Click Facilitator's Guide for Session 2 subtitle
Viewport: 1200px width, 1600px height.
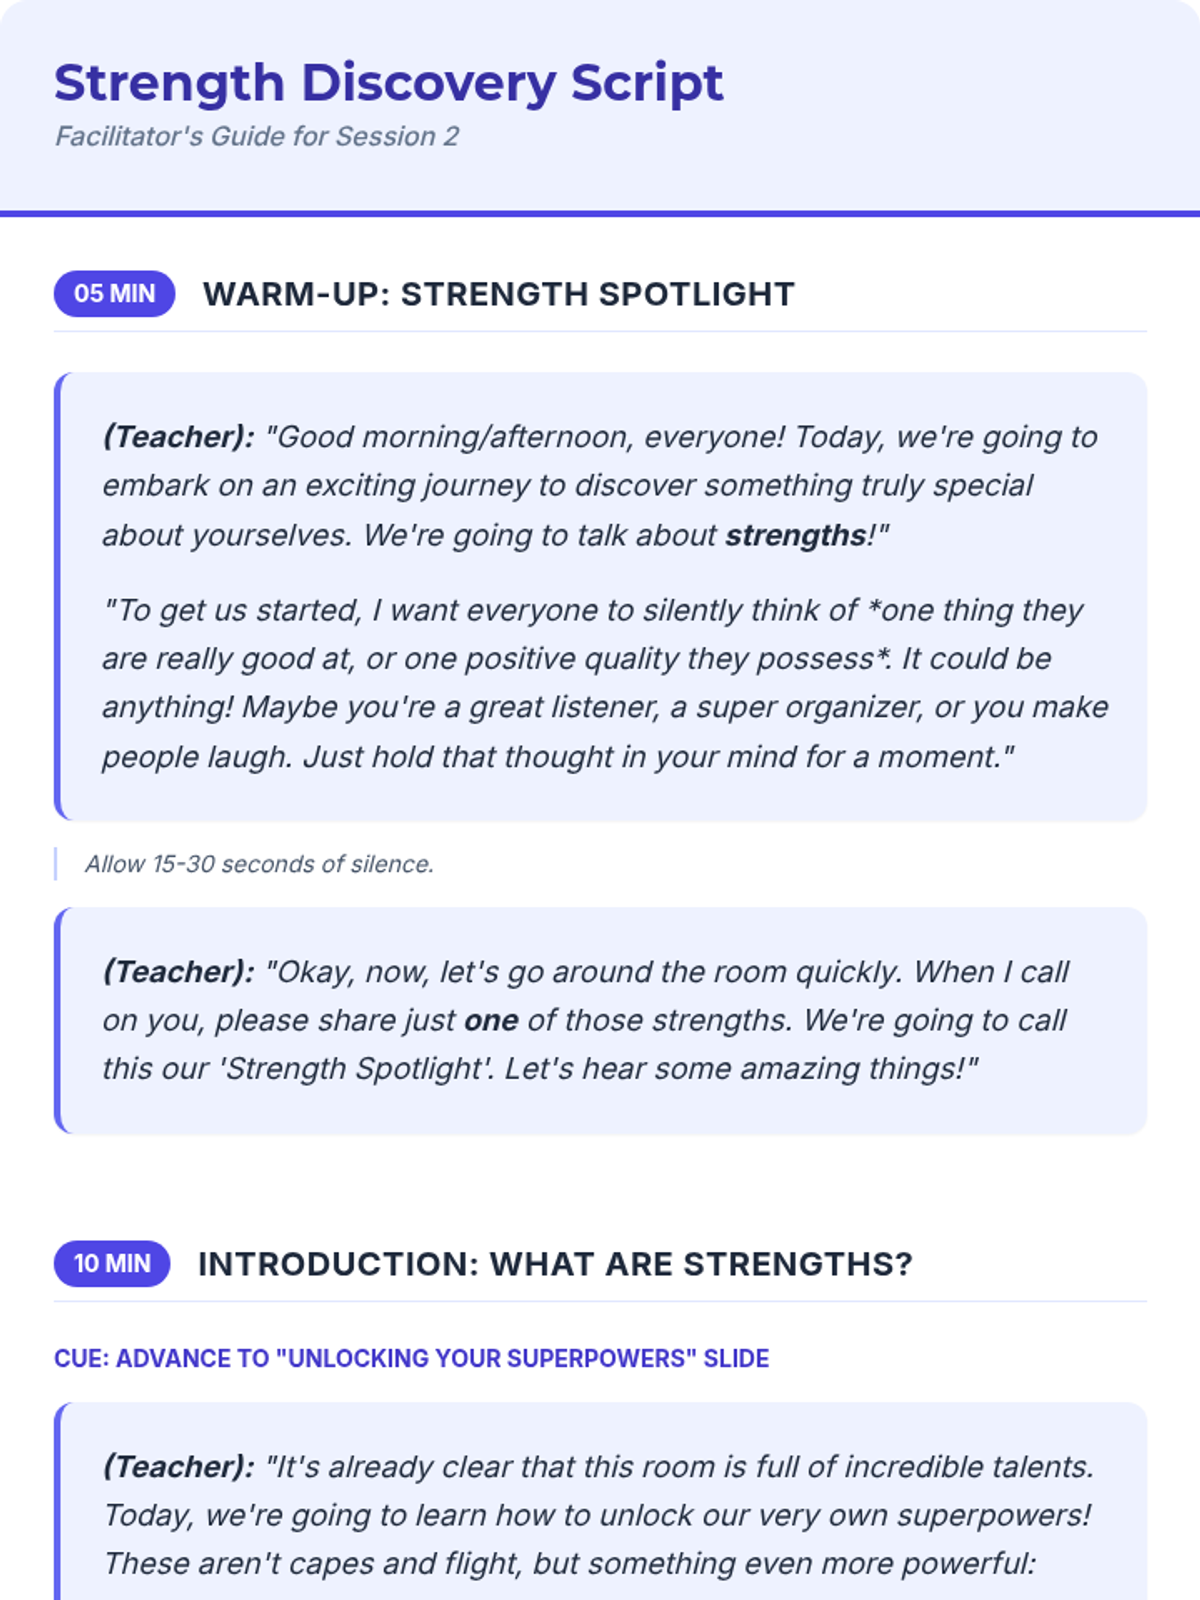click(x=257, y=137)
